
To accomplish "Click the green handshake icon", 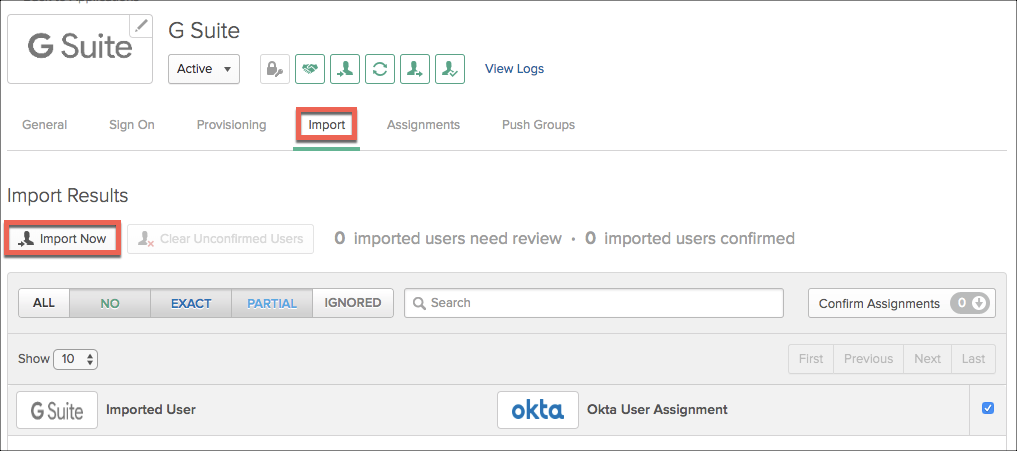I will [x=310, y=69].
